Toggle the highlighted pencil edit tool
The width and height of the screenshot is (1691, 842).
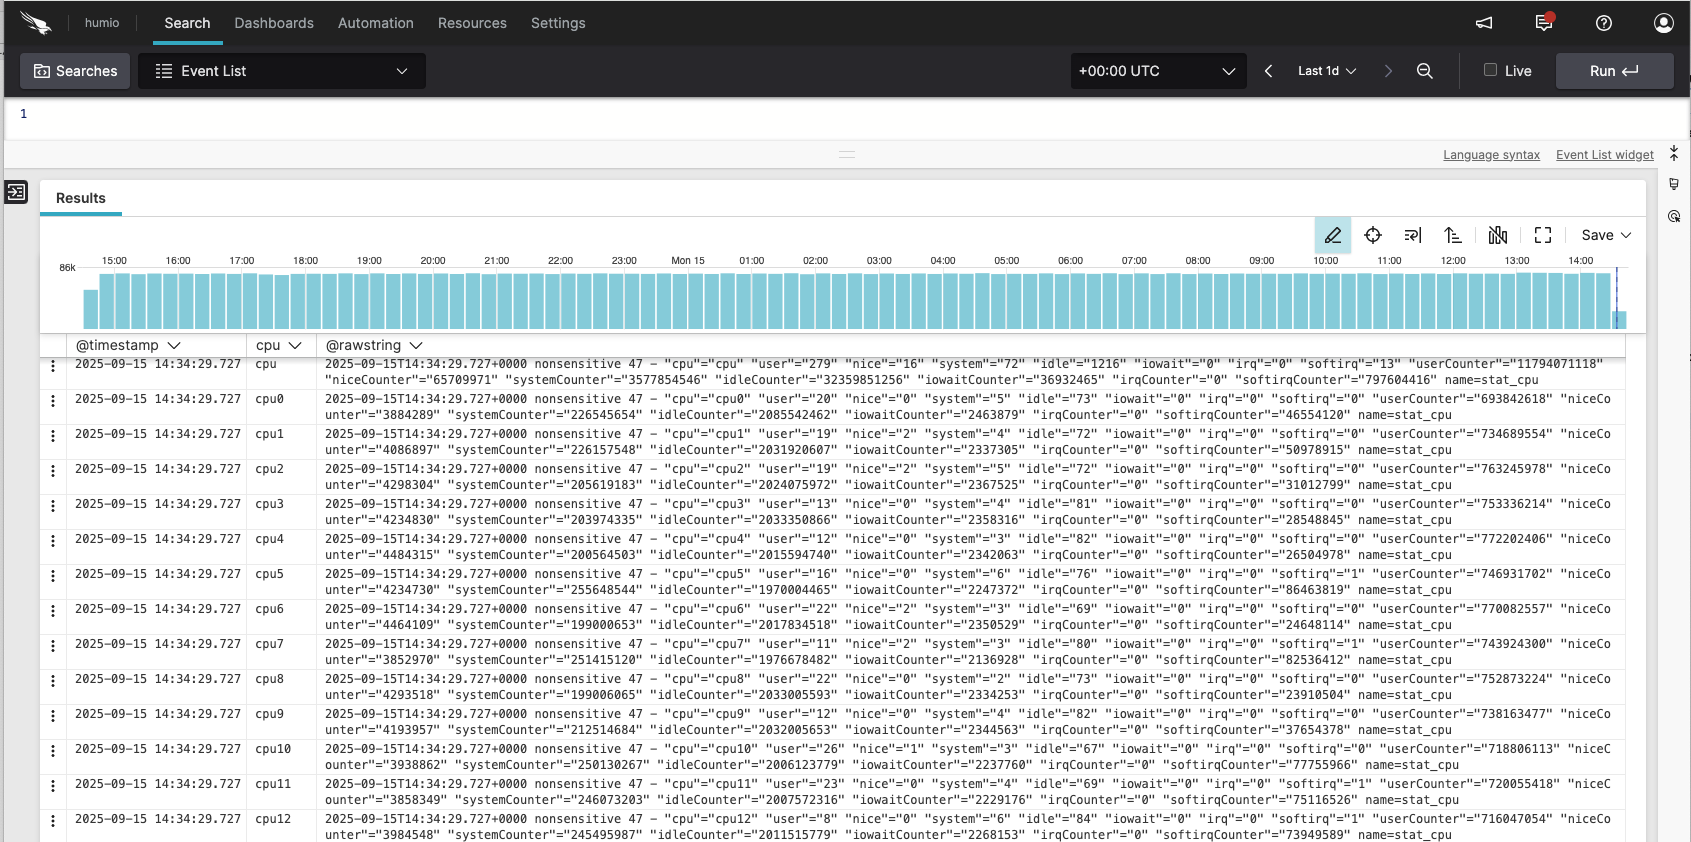[x=1333, y=235]
